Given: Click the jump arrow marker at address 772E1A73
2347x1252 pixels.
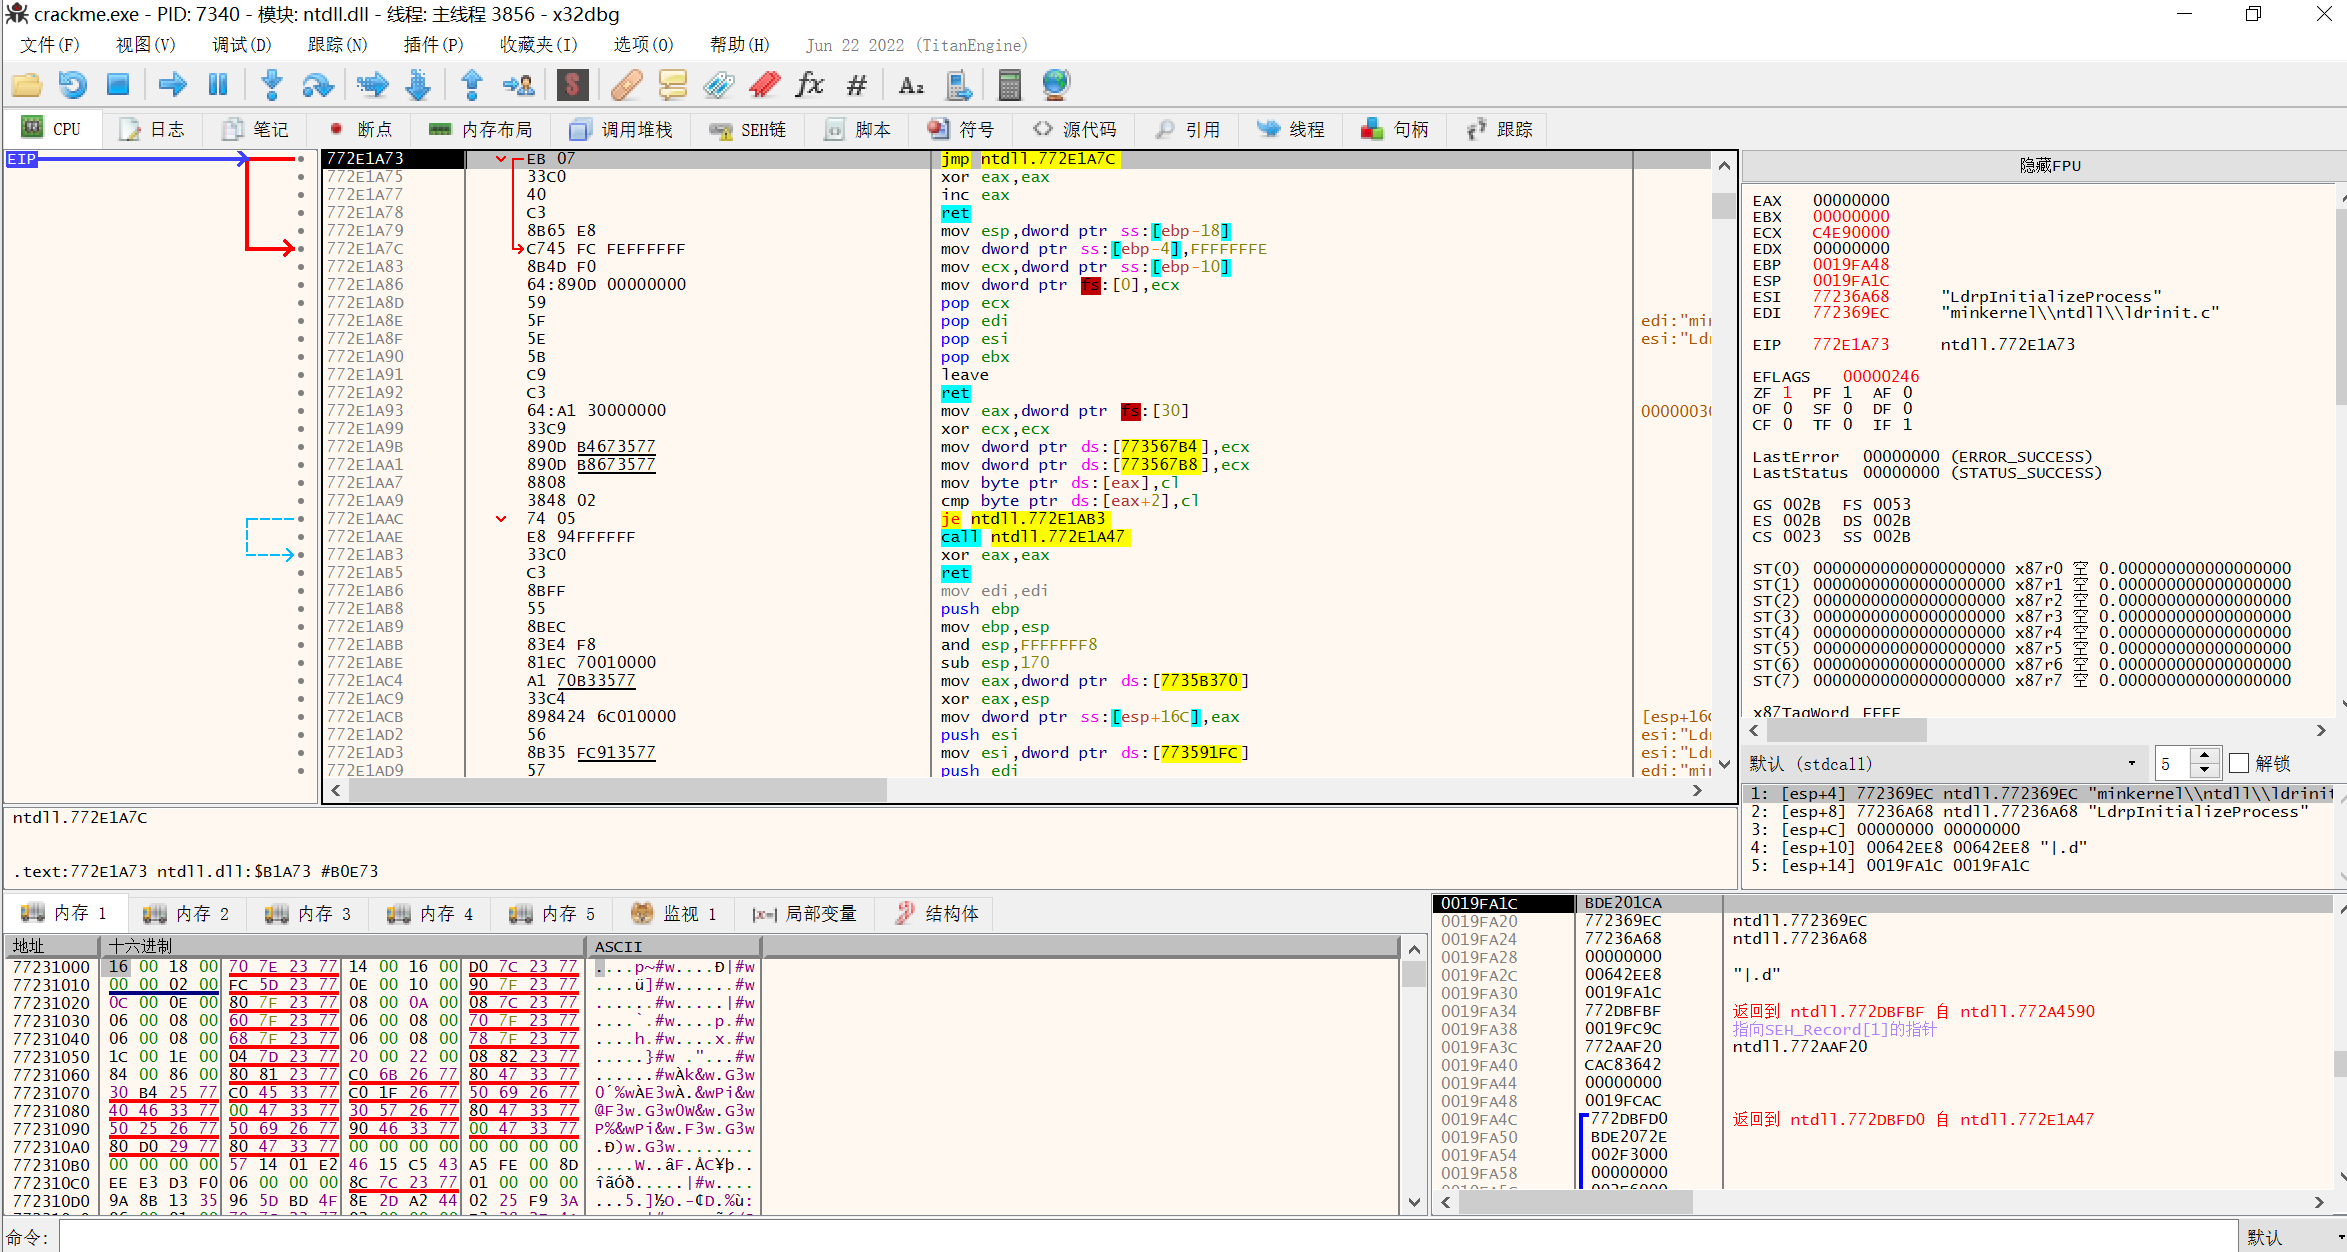Looking at the screenshot, I should tap(501, 159).
